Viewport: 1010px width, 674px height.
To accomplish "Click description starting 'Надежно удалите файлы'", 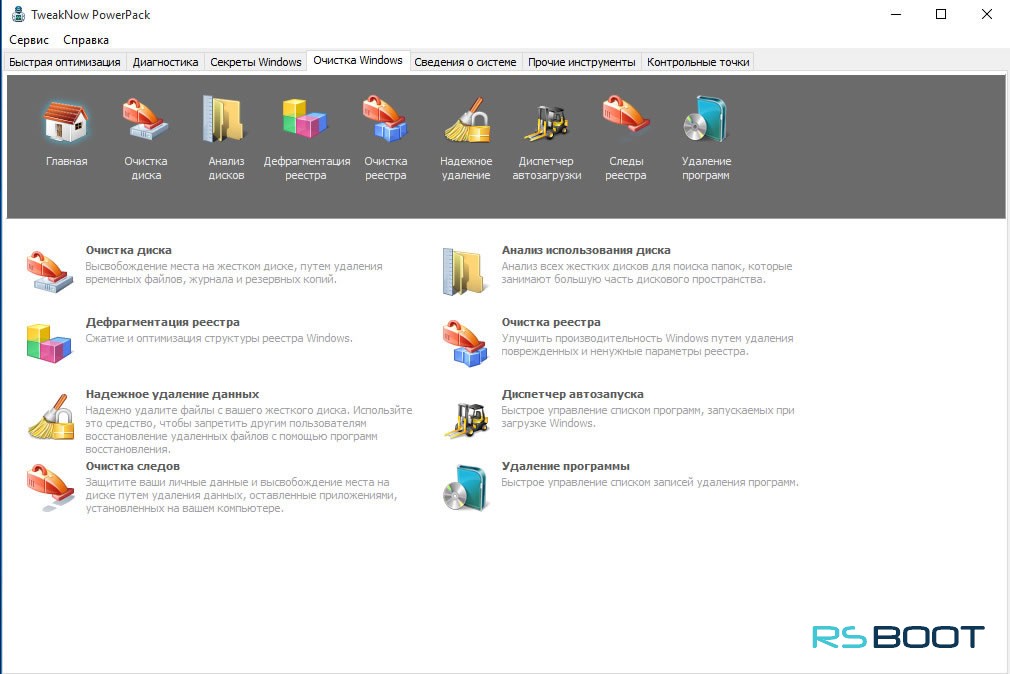I will pos(249,430).
